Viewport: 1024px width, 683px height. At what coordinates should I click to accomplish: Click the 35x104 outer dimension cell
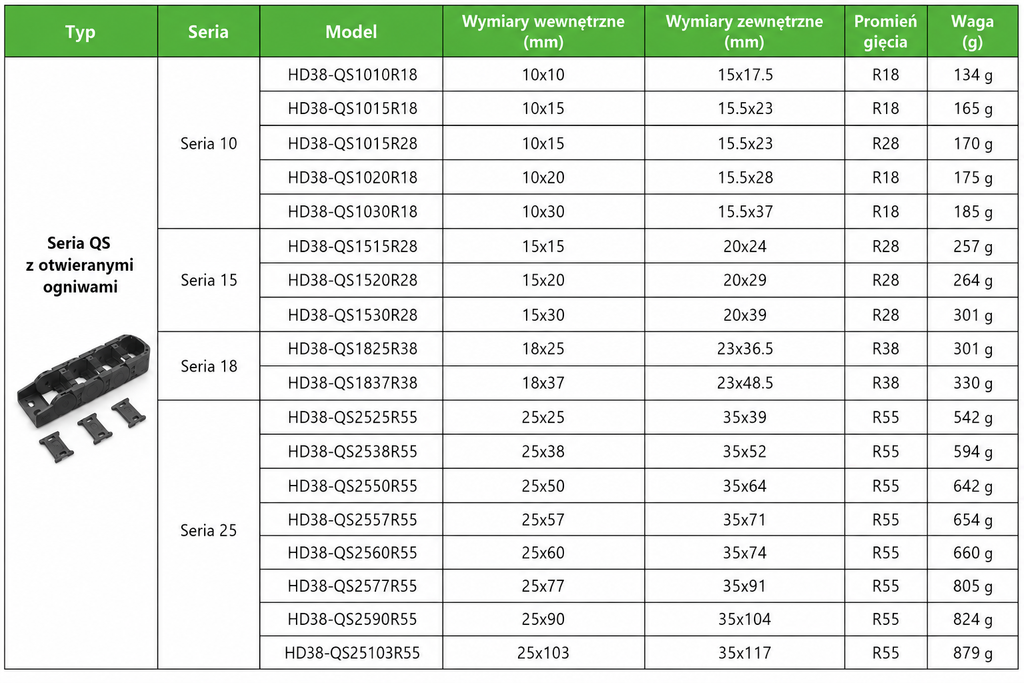tap(744, 619)
